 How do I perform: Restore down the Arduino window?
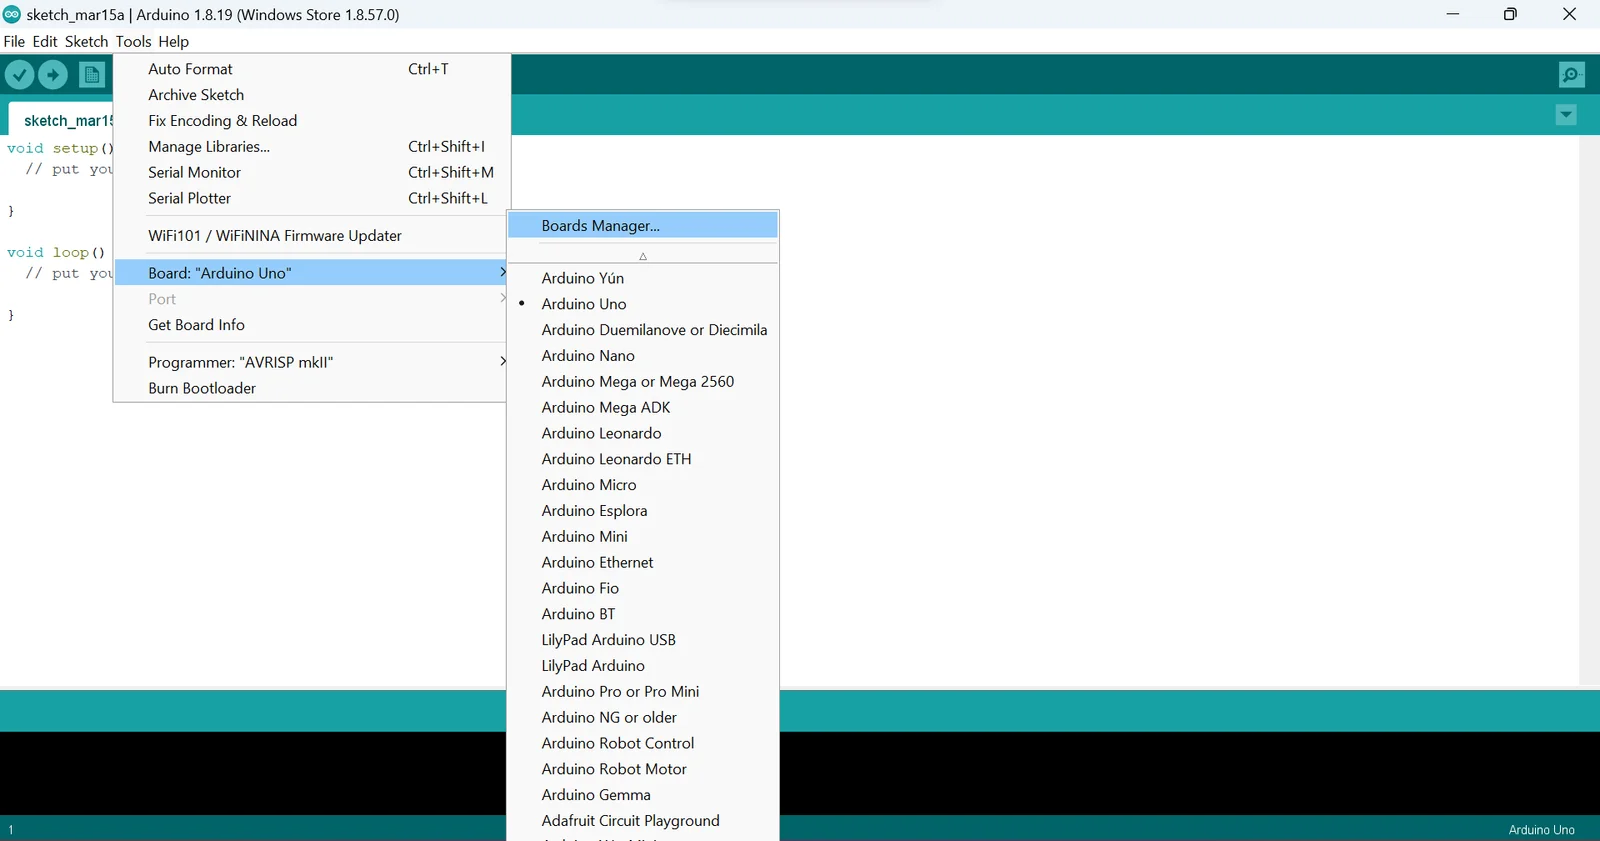(1510, 14)
